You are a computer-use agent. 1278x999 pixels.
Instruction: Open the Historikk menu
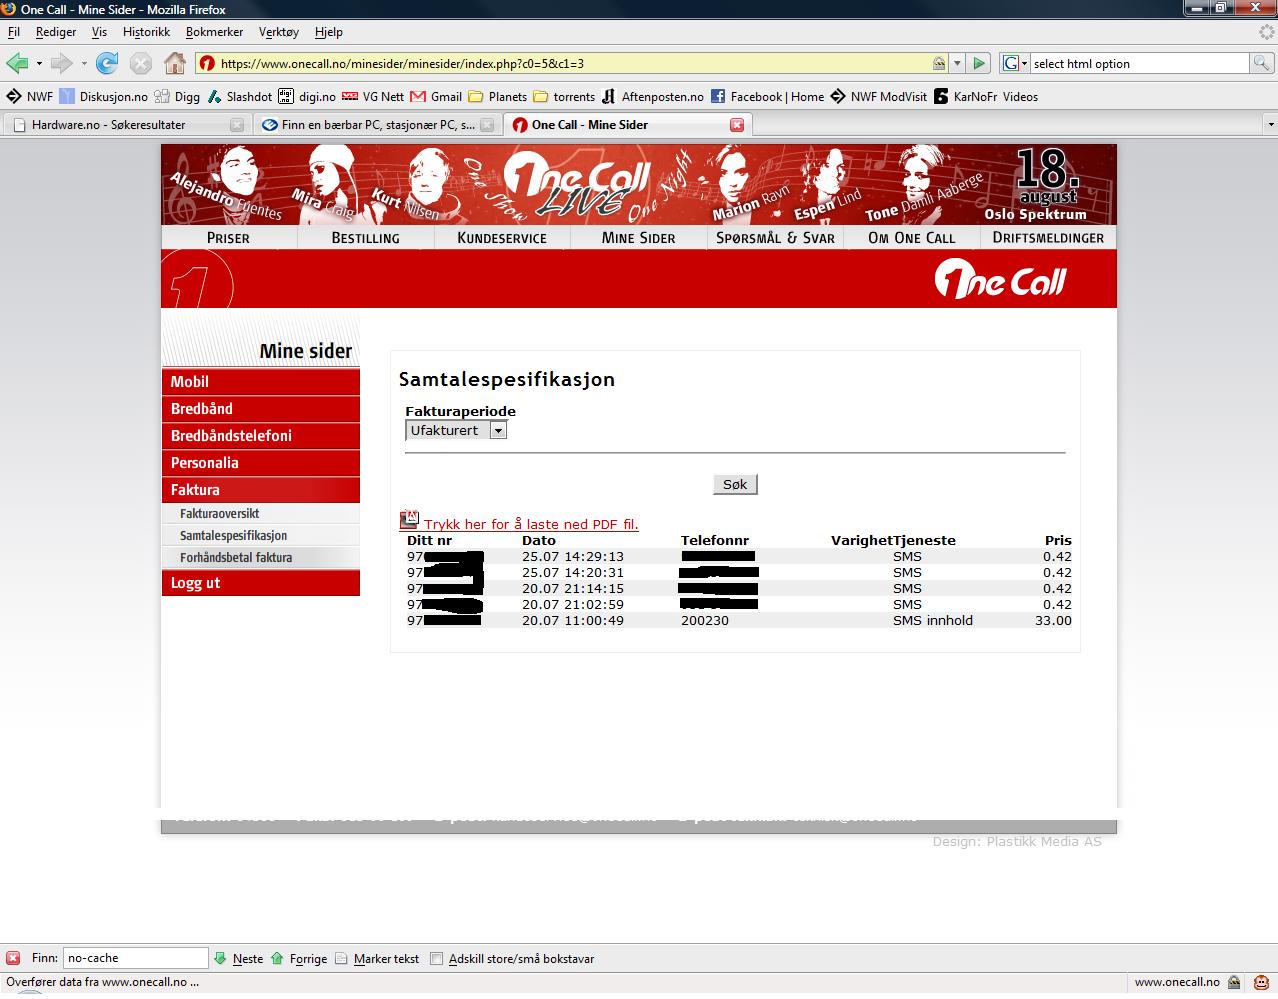pyautogui.click(x=146, y=32)
